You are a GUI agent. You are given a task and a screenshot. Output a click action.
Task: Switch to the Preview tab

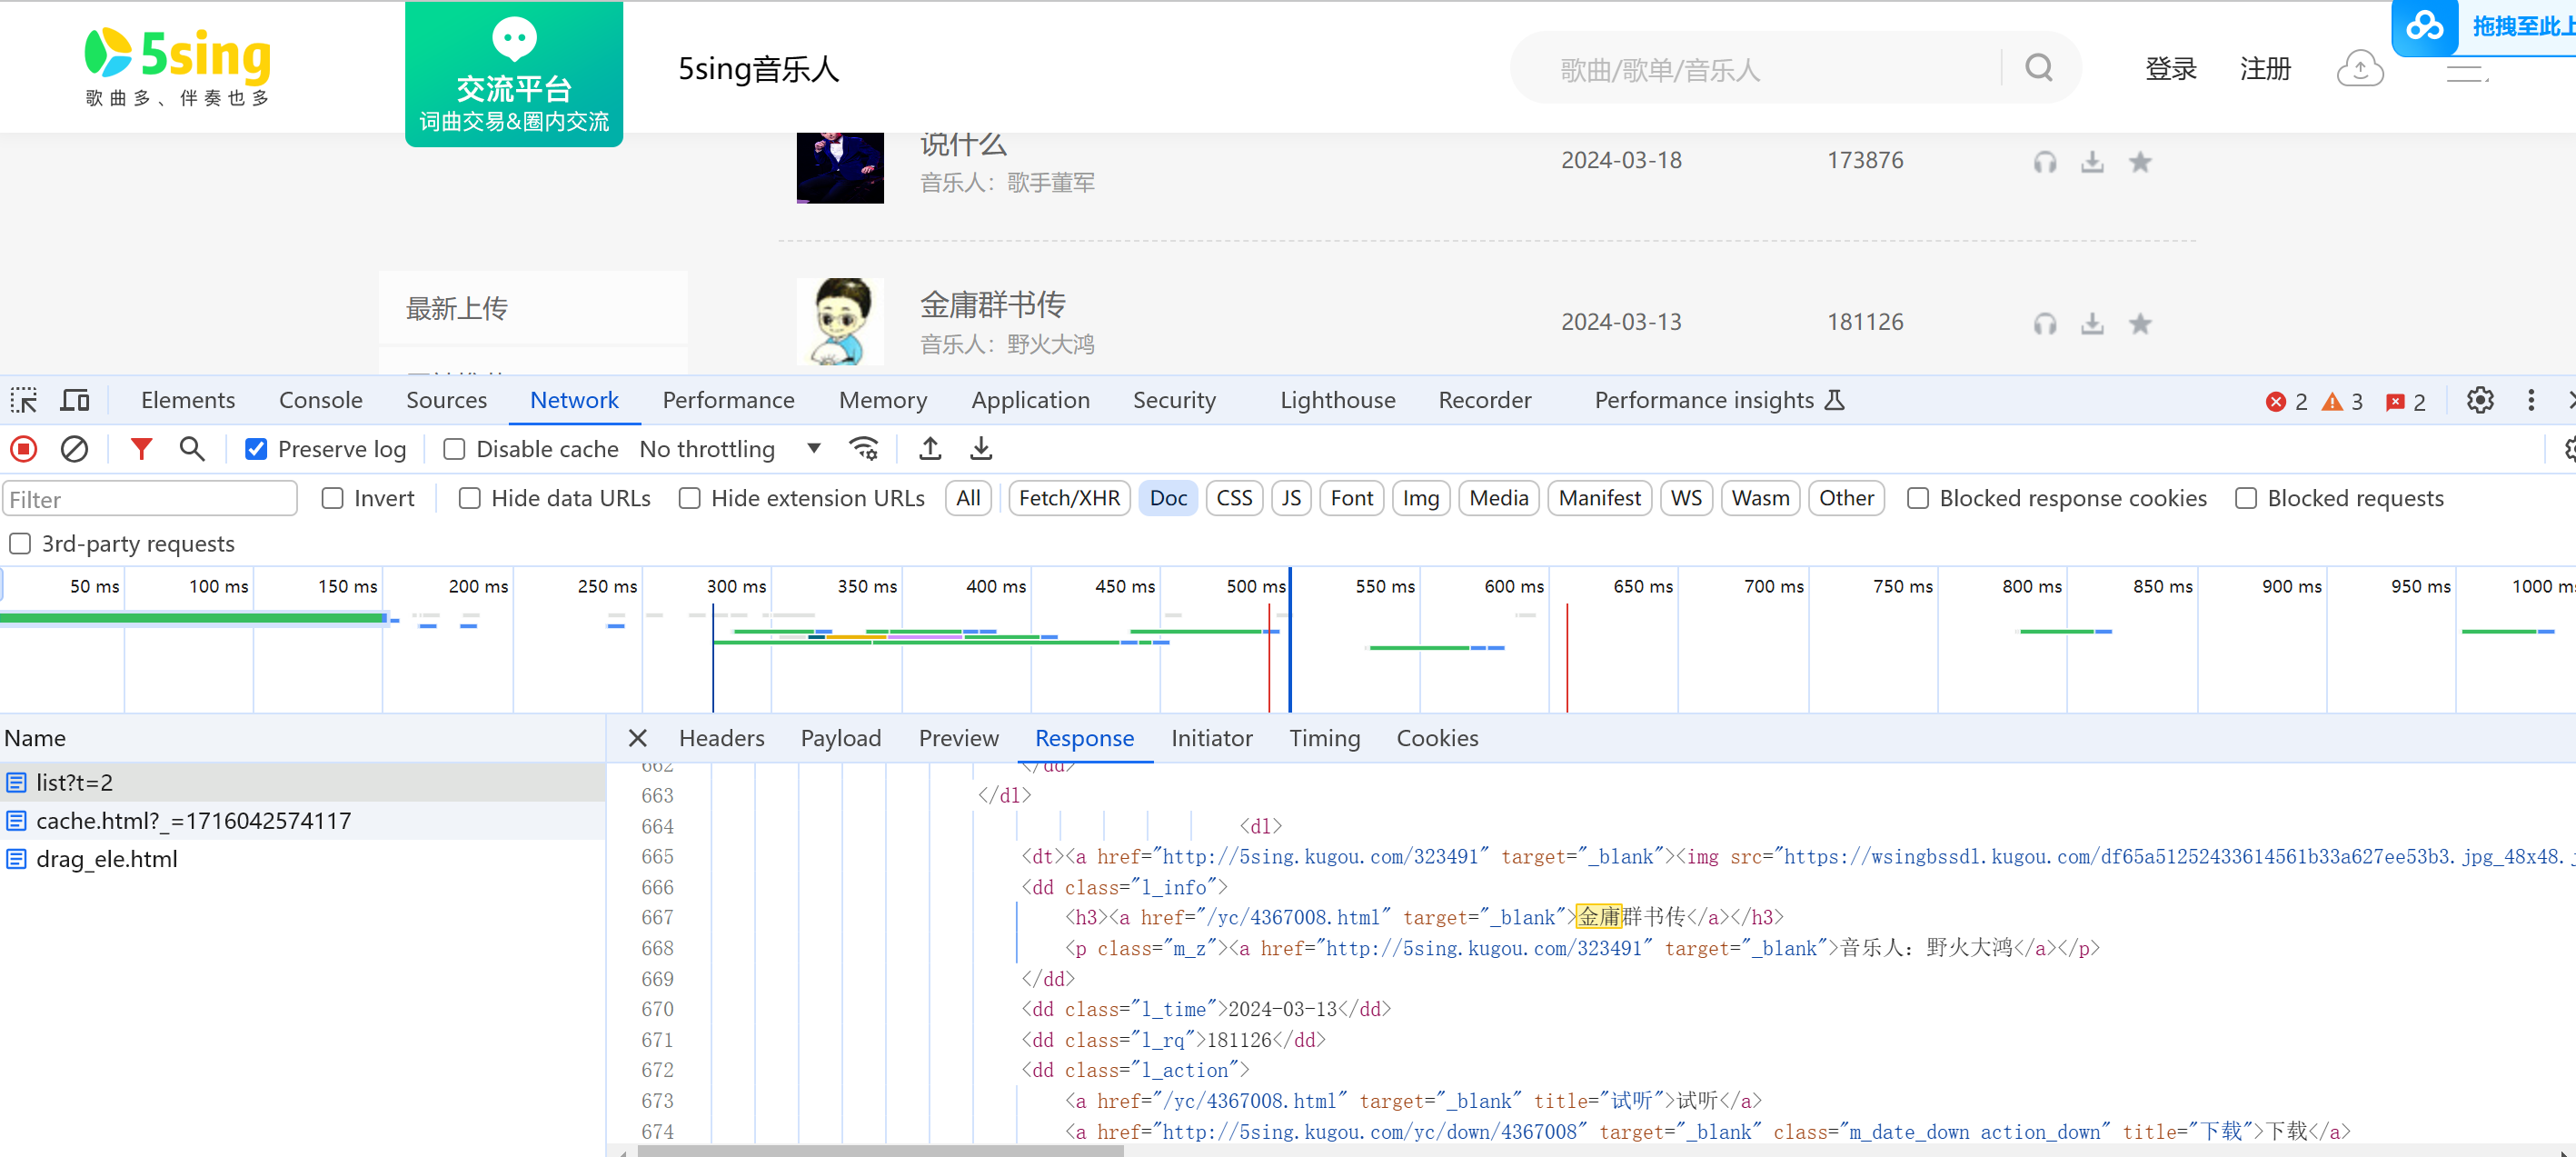click(x=958, y=738)
